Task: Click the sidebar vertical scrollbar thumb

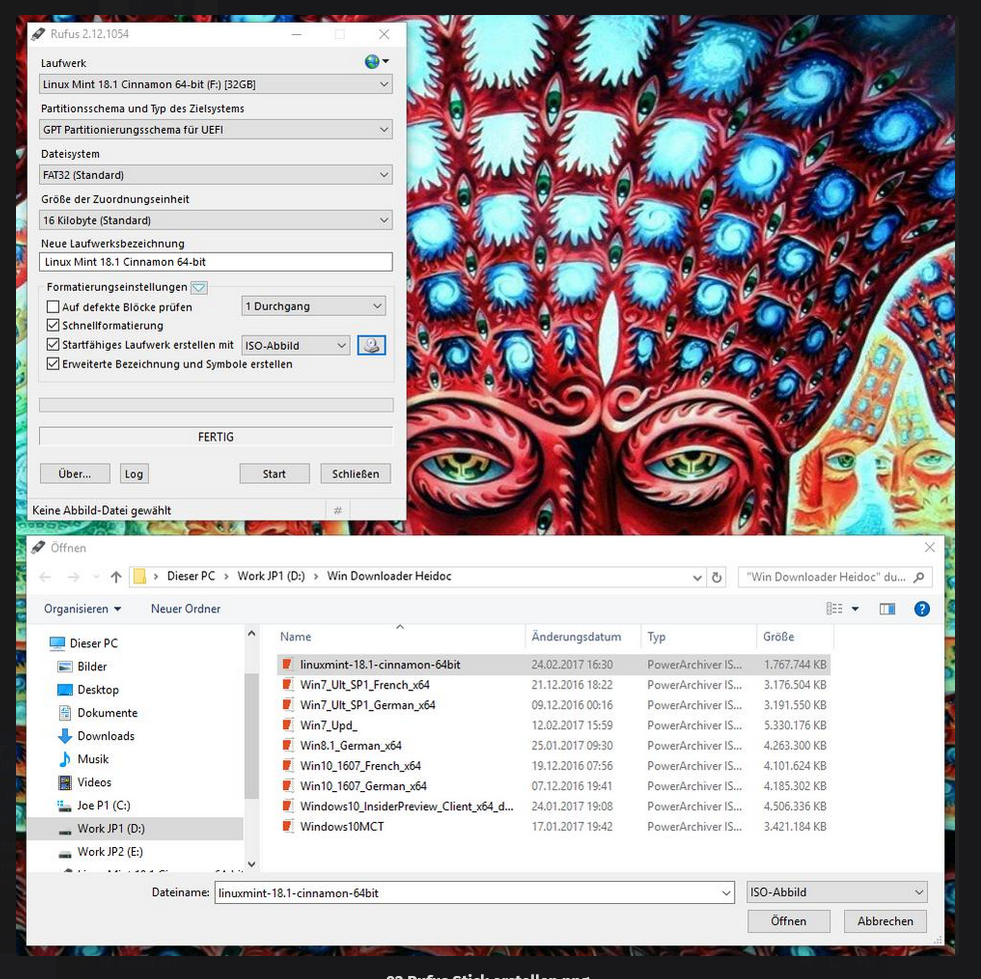Action: tap(252, 736)
